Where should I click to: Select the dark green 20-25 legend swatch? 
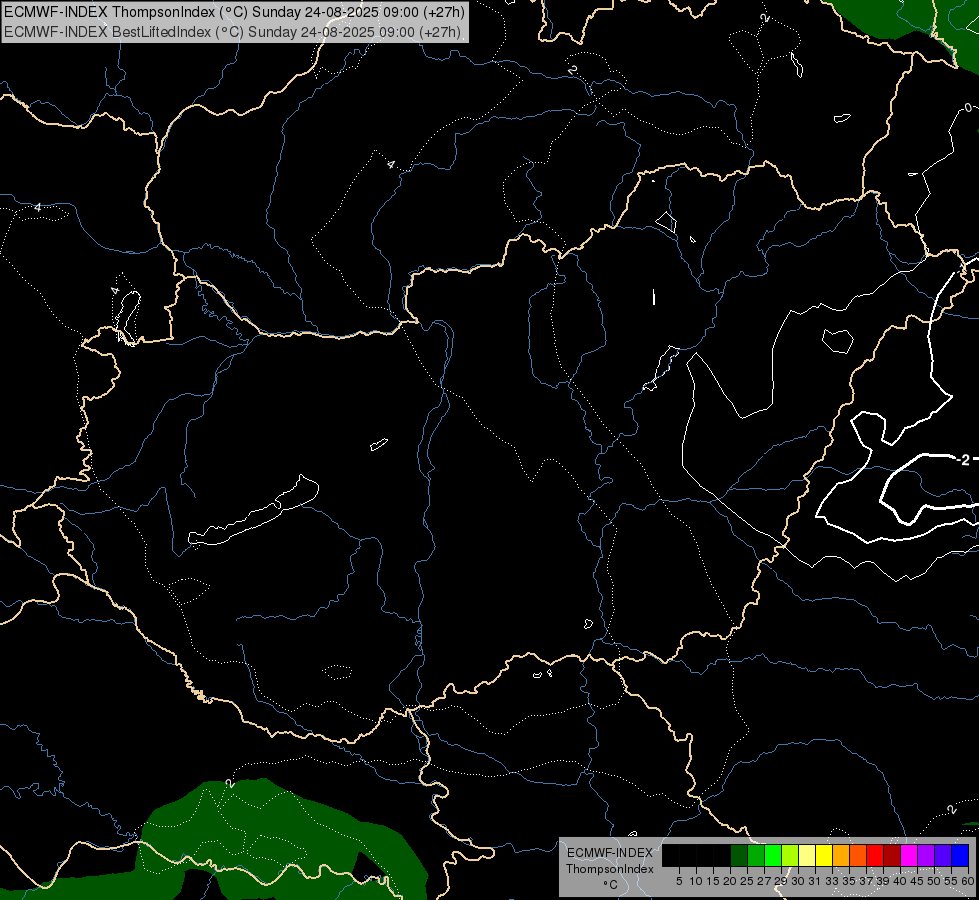[739, 855]
